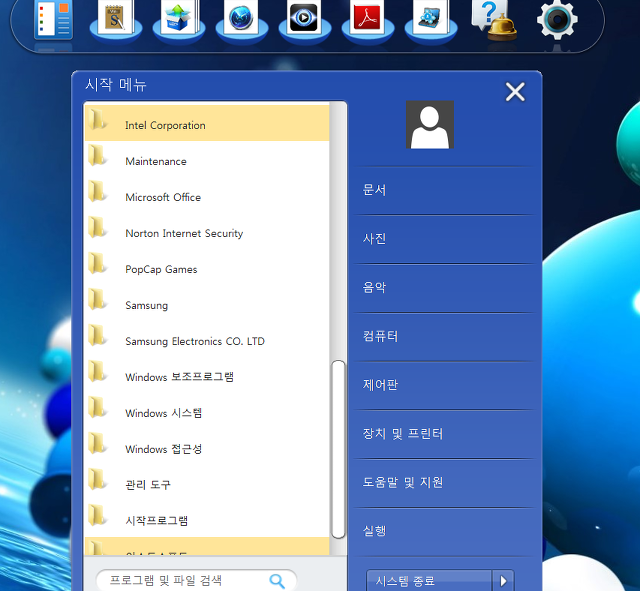Expand PopCap Games folder label

161,269
